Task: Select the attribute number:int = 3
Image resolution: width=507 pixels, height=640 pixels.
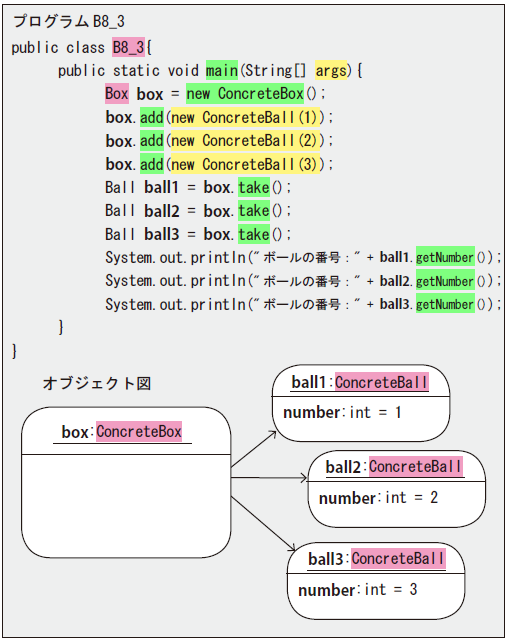Action: [358, 590]
